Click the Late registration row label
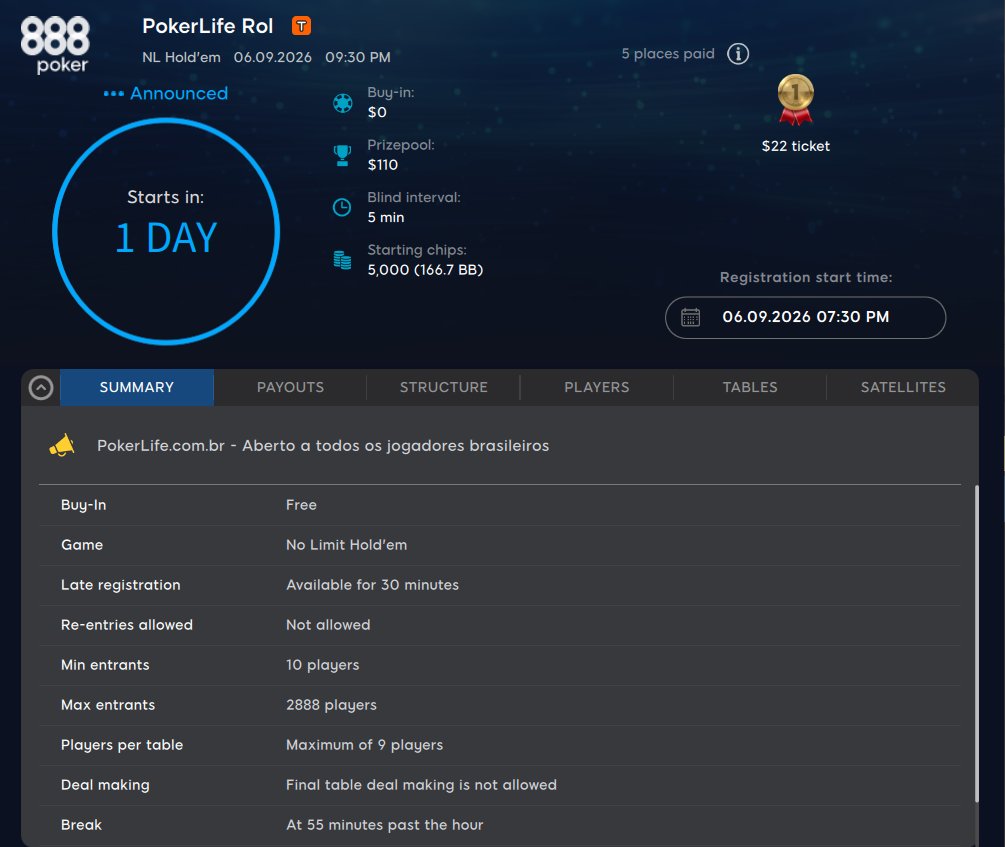This screenshot has width=1005, height=847. coord(120,585)
